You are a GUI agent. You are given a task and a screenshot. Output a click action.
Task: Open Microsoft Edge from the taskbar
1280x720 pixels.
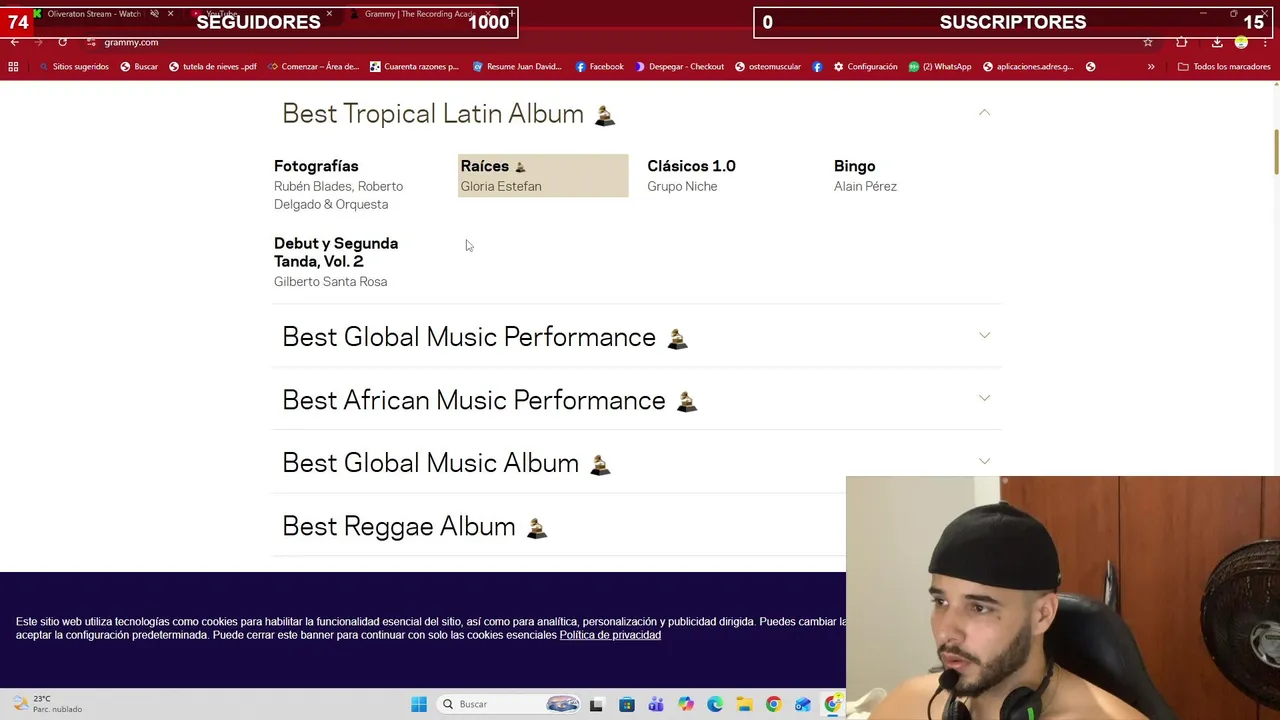(x=714, y=704)
